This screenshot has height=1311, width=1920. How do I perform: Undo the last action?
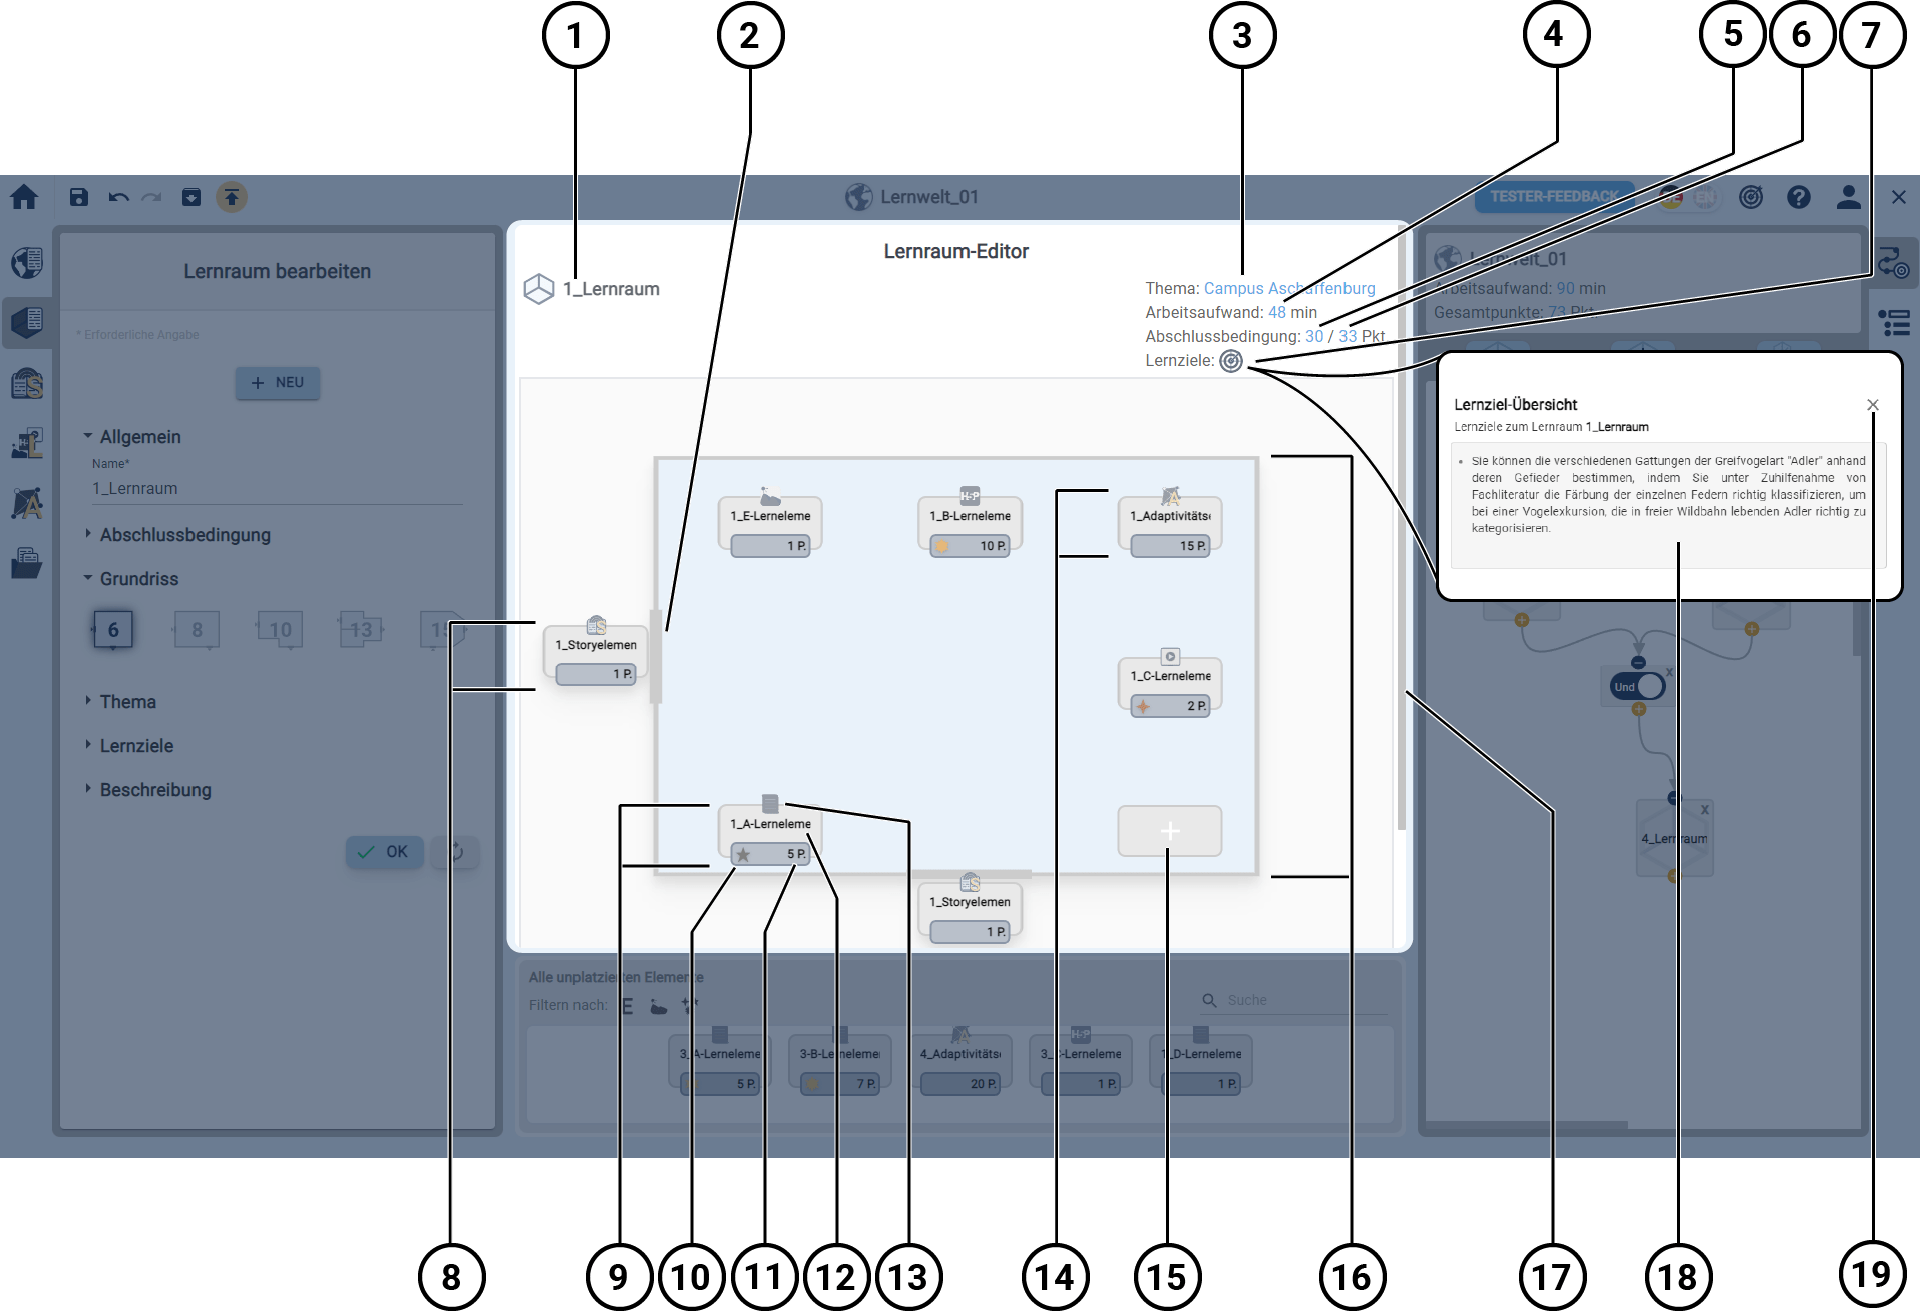coord(118,197)
